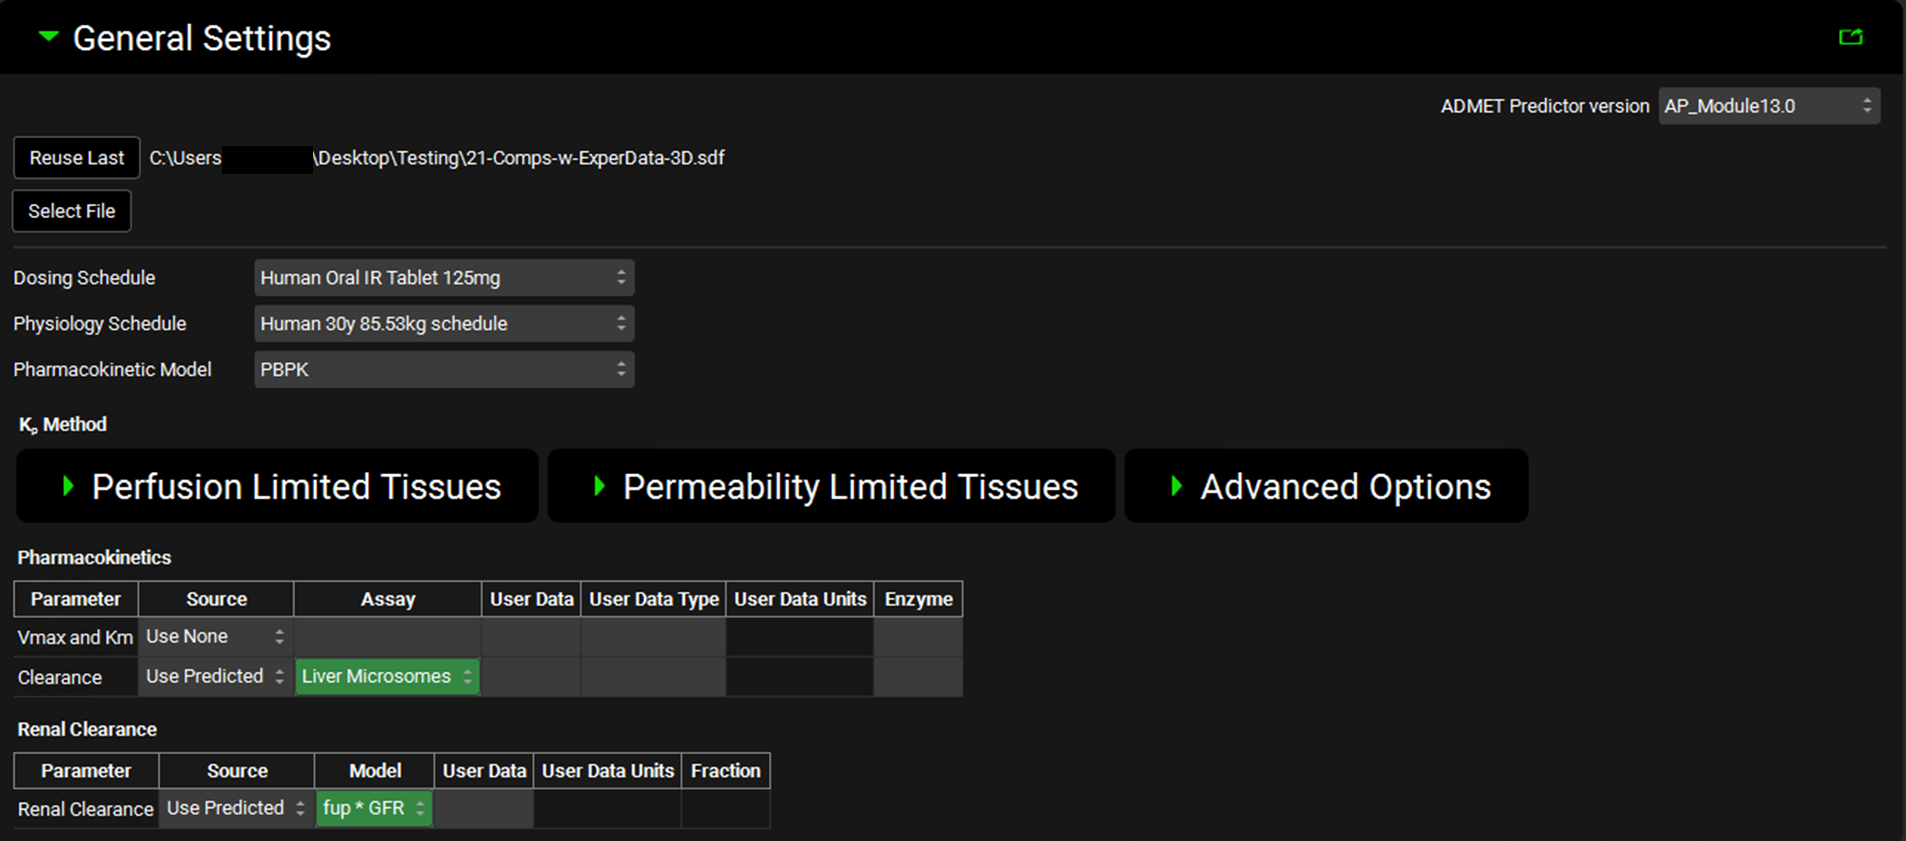Open the fup * GFR model dropdown
This screenshot has width=1906, height=841.
click(374, 808)
